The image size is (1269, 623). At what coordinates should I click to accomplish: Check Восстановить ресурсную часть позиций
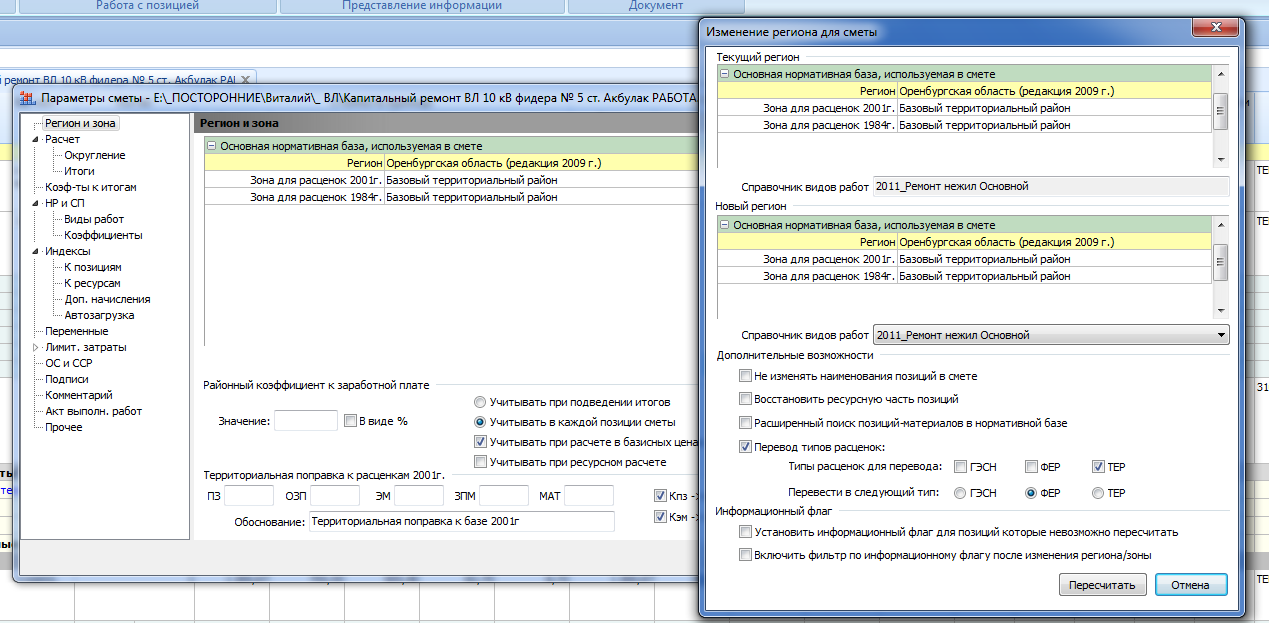[x=745, y=399]
